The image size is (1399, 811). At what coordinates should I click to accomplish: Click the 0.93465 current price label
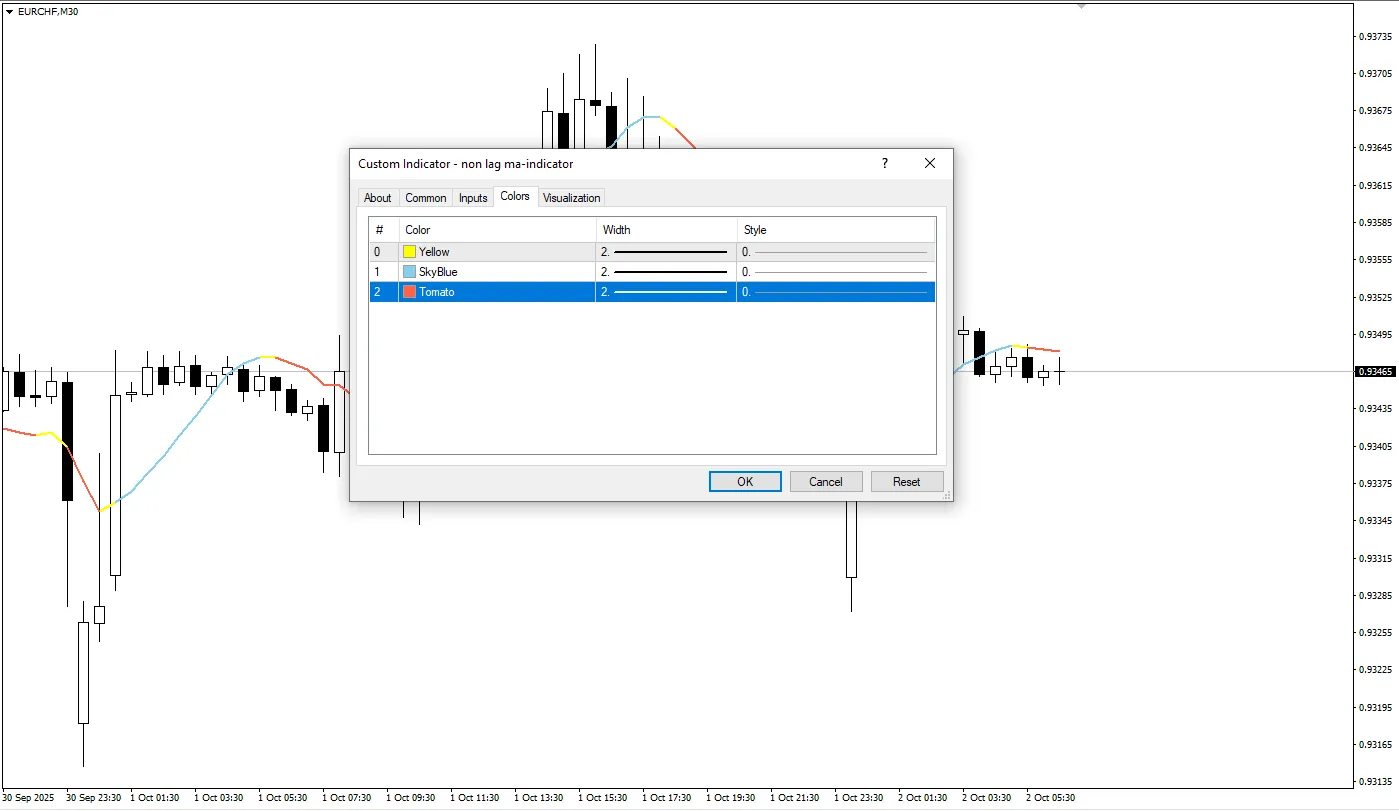click(1375, 372)
